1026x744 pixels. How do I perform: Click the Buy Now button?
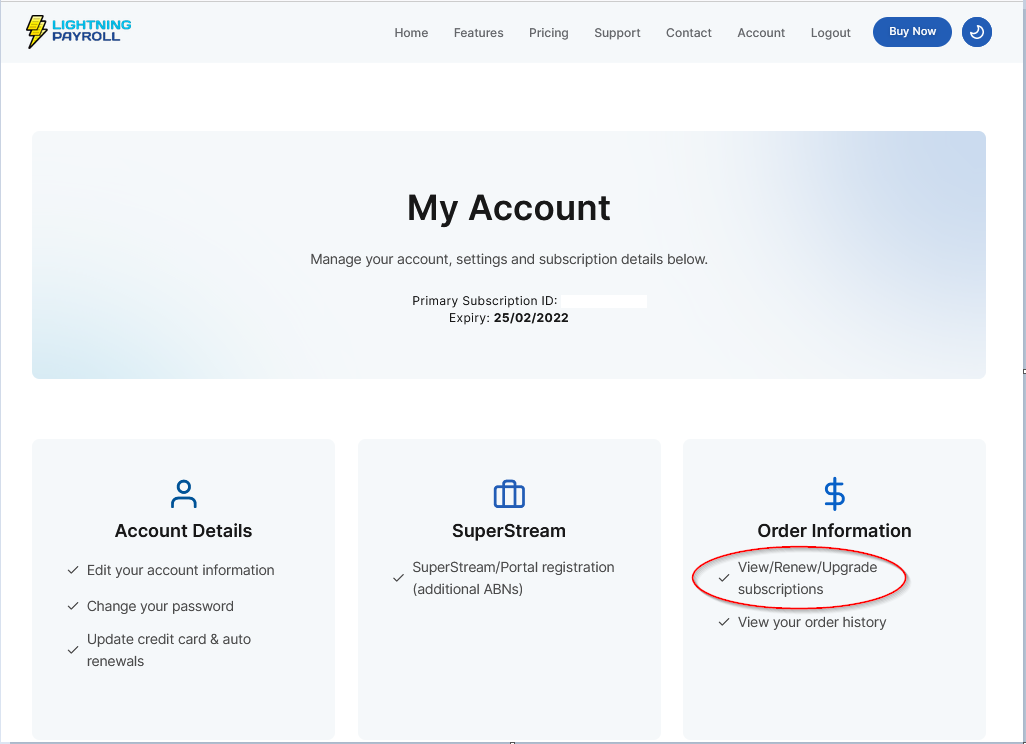[x=912, y=31]
